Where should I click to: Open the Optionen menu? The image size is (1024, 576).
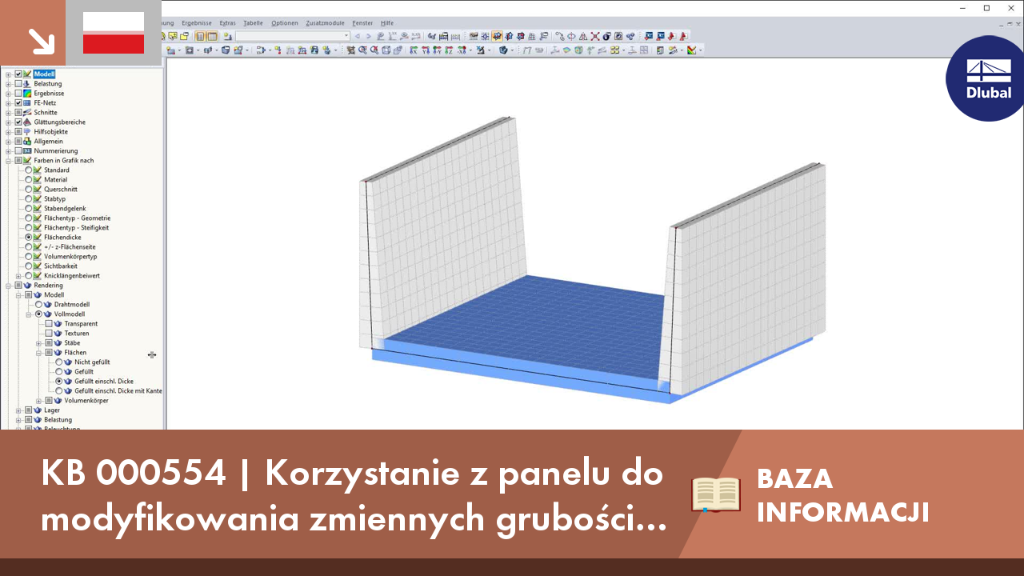point(285,23)
